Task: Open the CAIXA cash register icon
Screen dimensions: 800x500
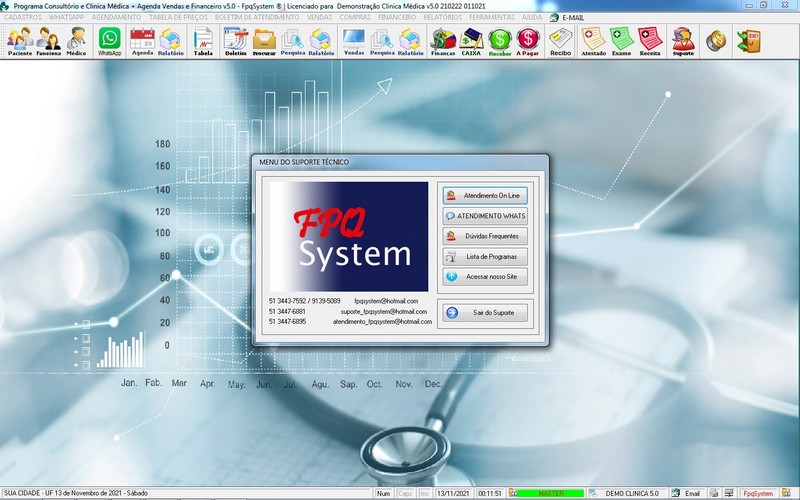Action: (x=471, y=41)
